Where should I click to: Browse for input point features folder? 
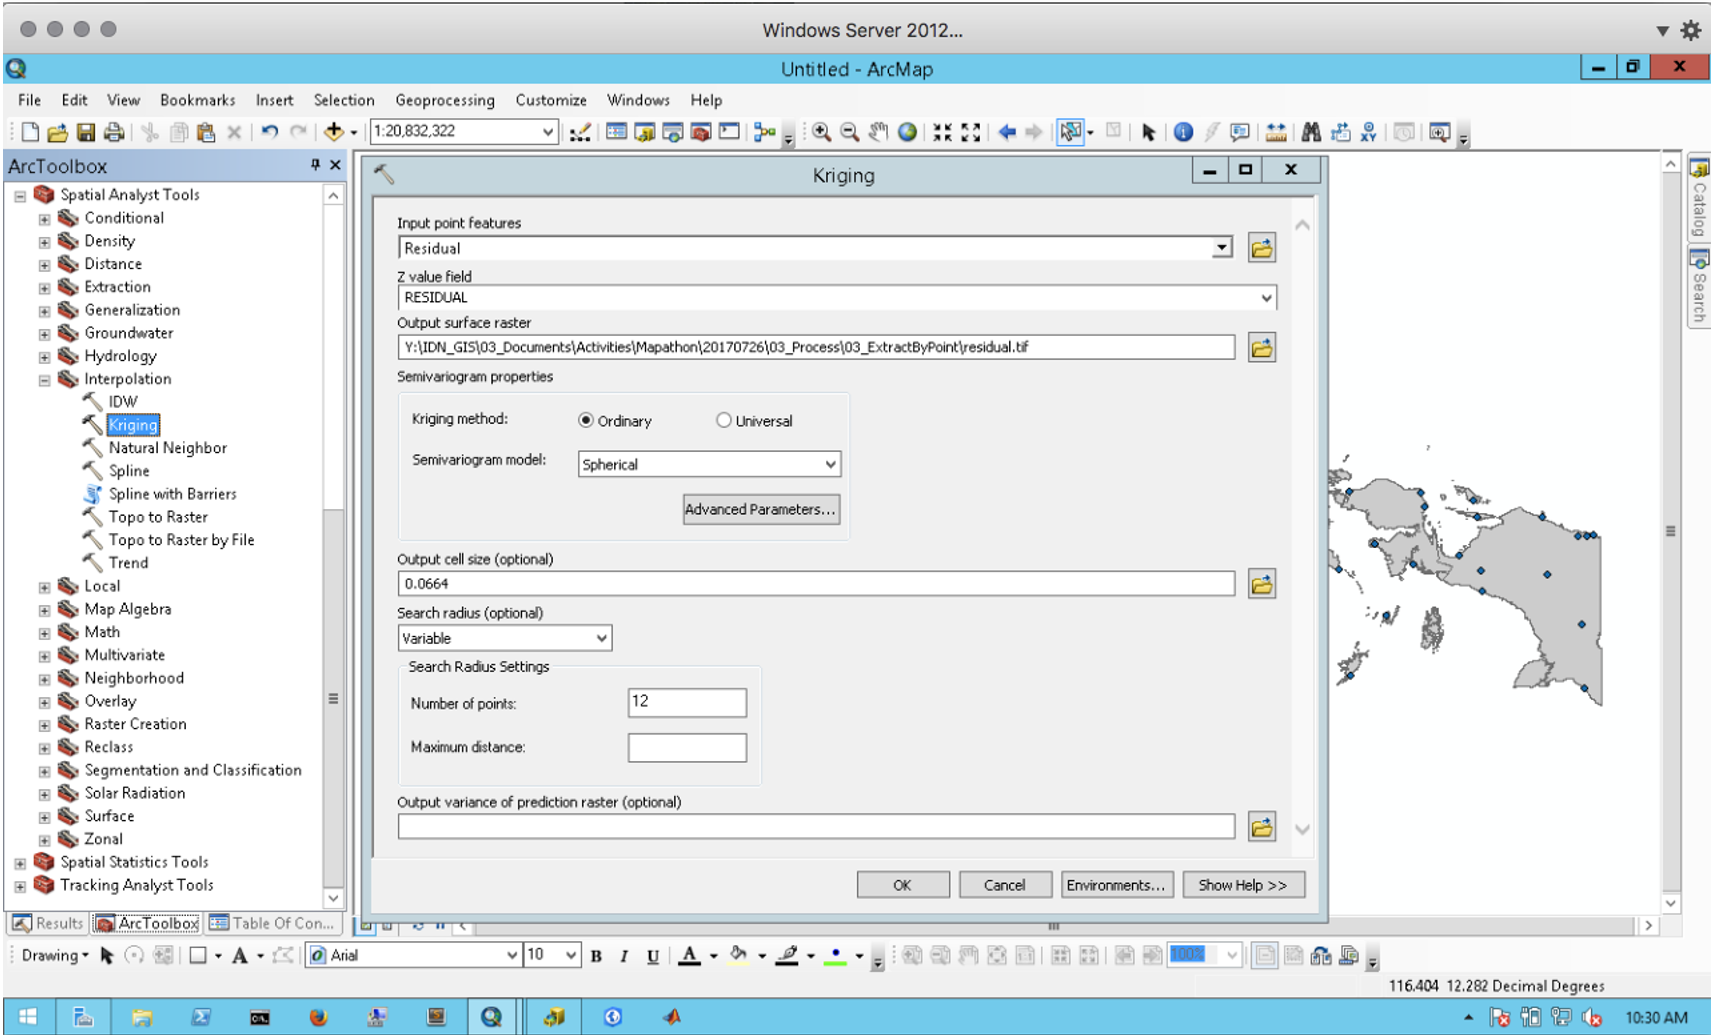tap(1261, 249)
